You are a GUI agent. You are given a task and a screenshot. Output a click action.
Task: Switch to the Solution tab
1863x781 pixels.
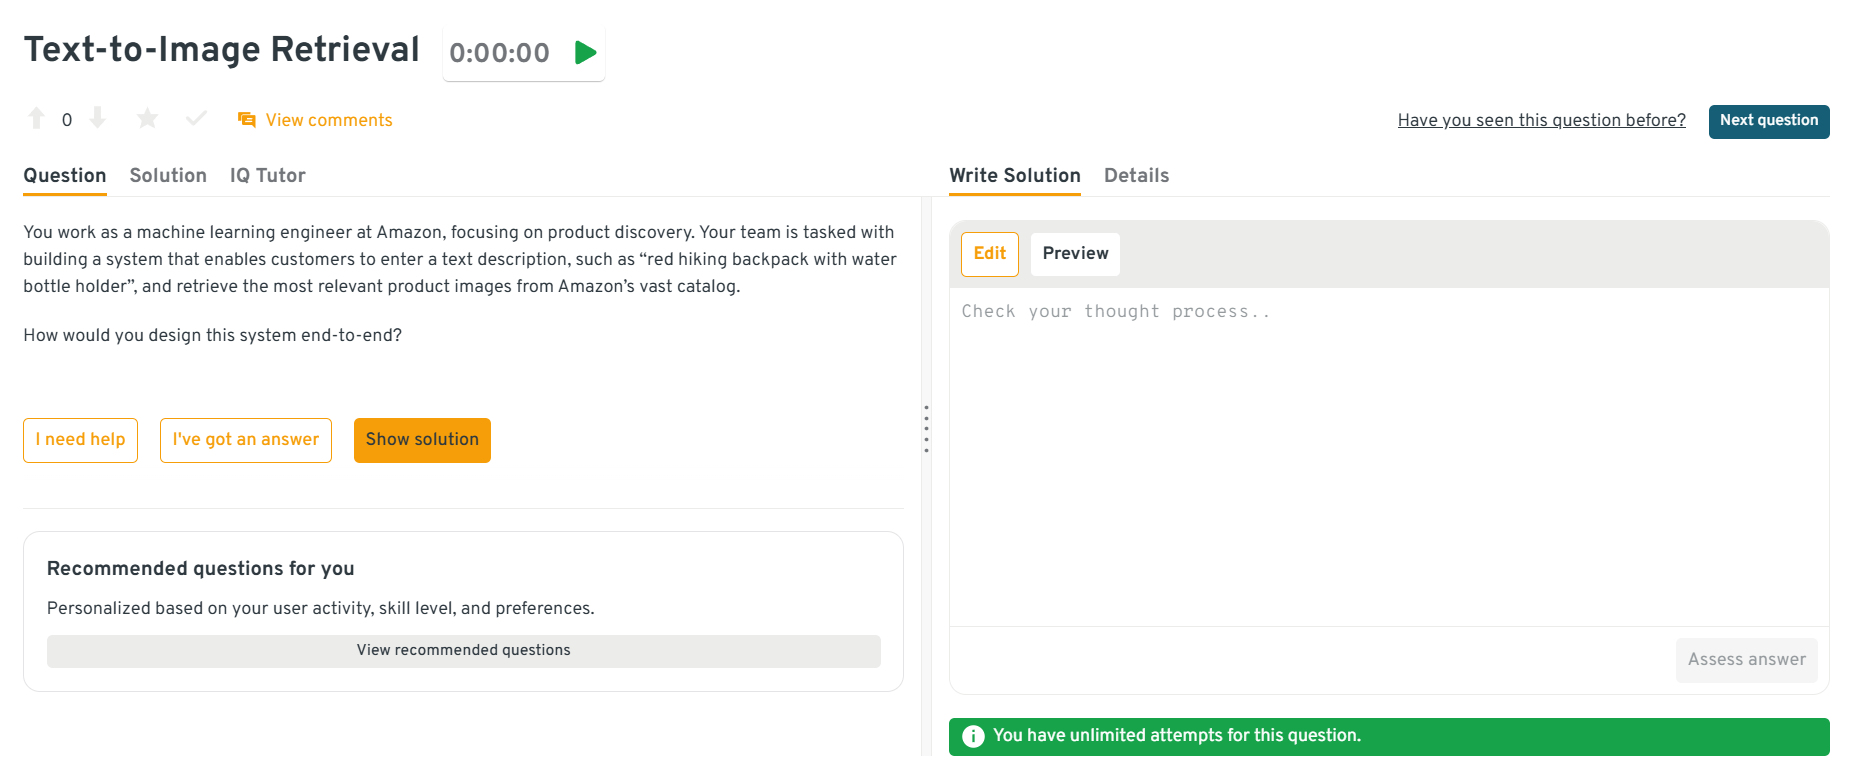[x=168, y=175]
